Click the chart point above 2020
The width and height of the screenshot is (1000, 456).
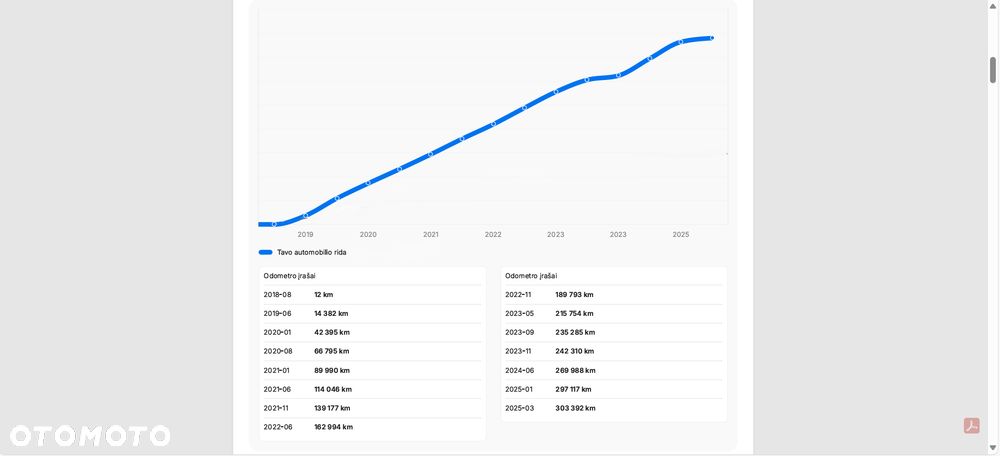click(368, 183)
